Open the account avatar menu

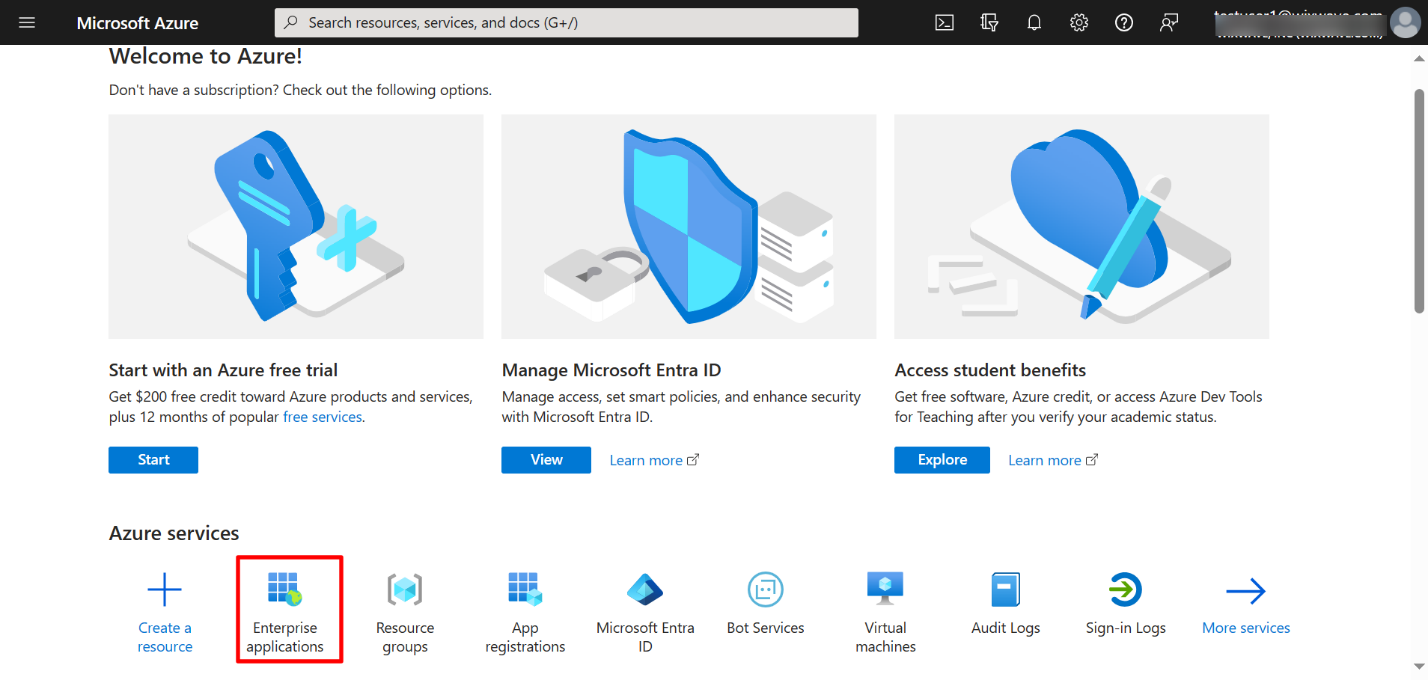coord(1404,22)
